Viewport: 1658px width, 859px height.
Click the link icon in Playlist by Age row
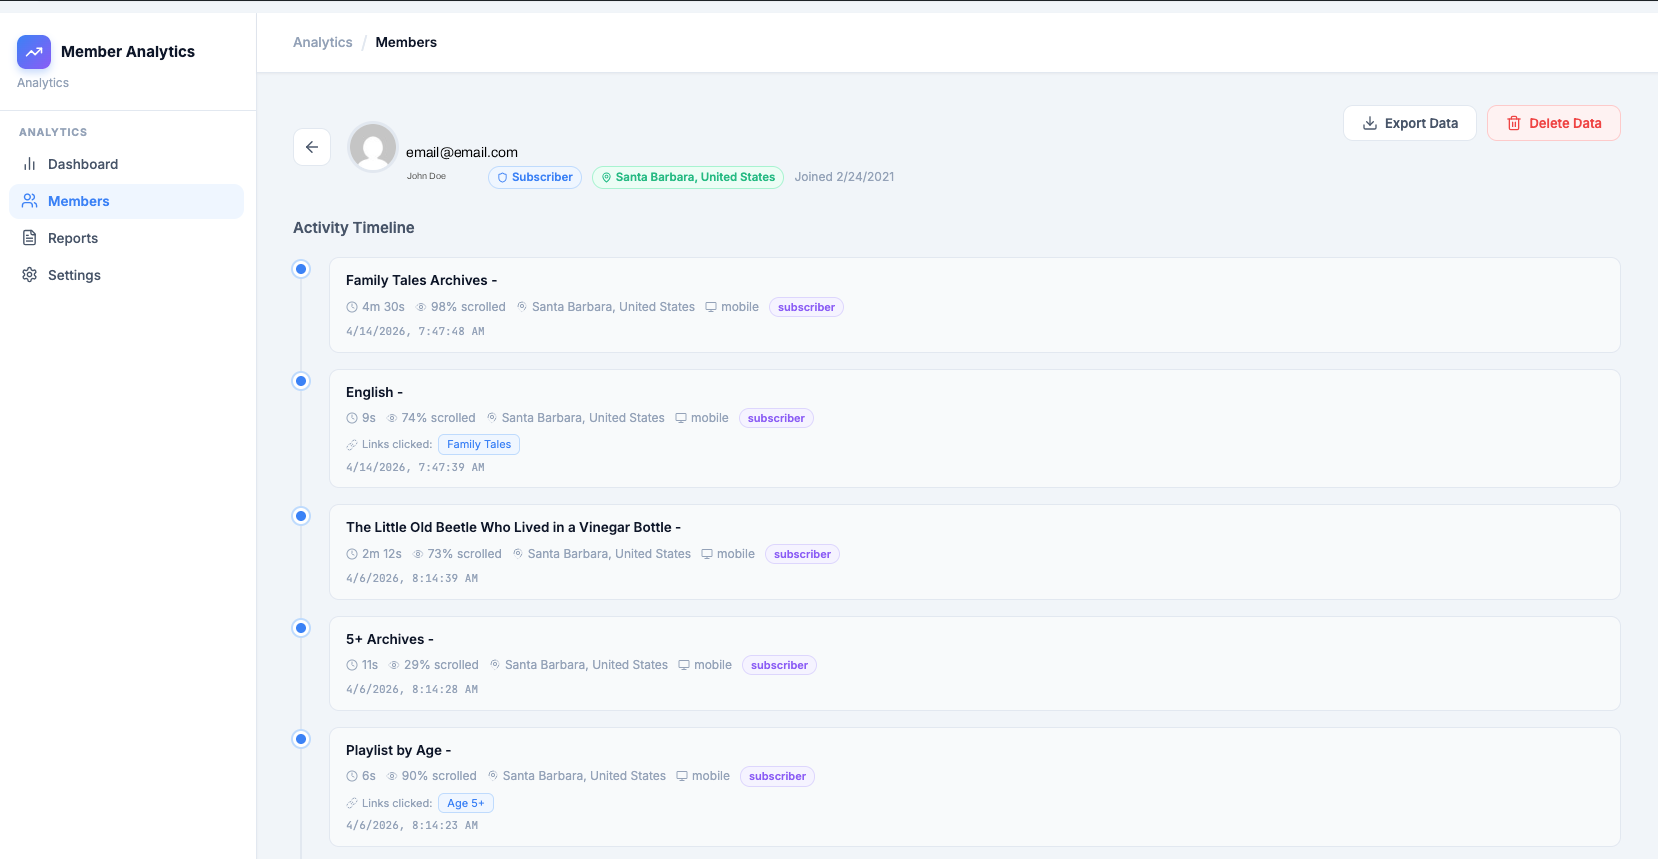[352, 803]
